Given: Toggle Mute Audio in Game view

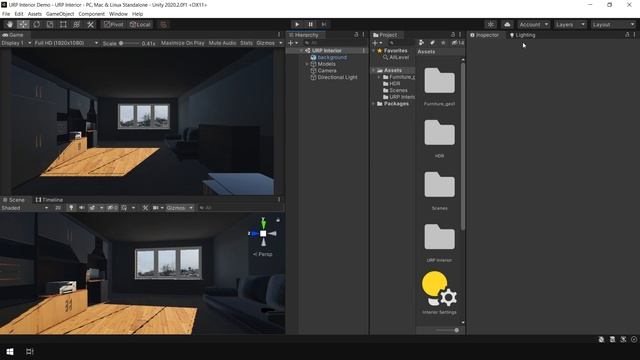Looking at the screenshot, I should (x=222, y=43).
